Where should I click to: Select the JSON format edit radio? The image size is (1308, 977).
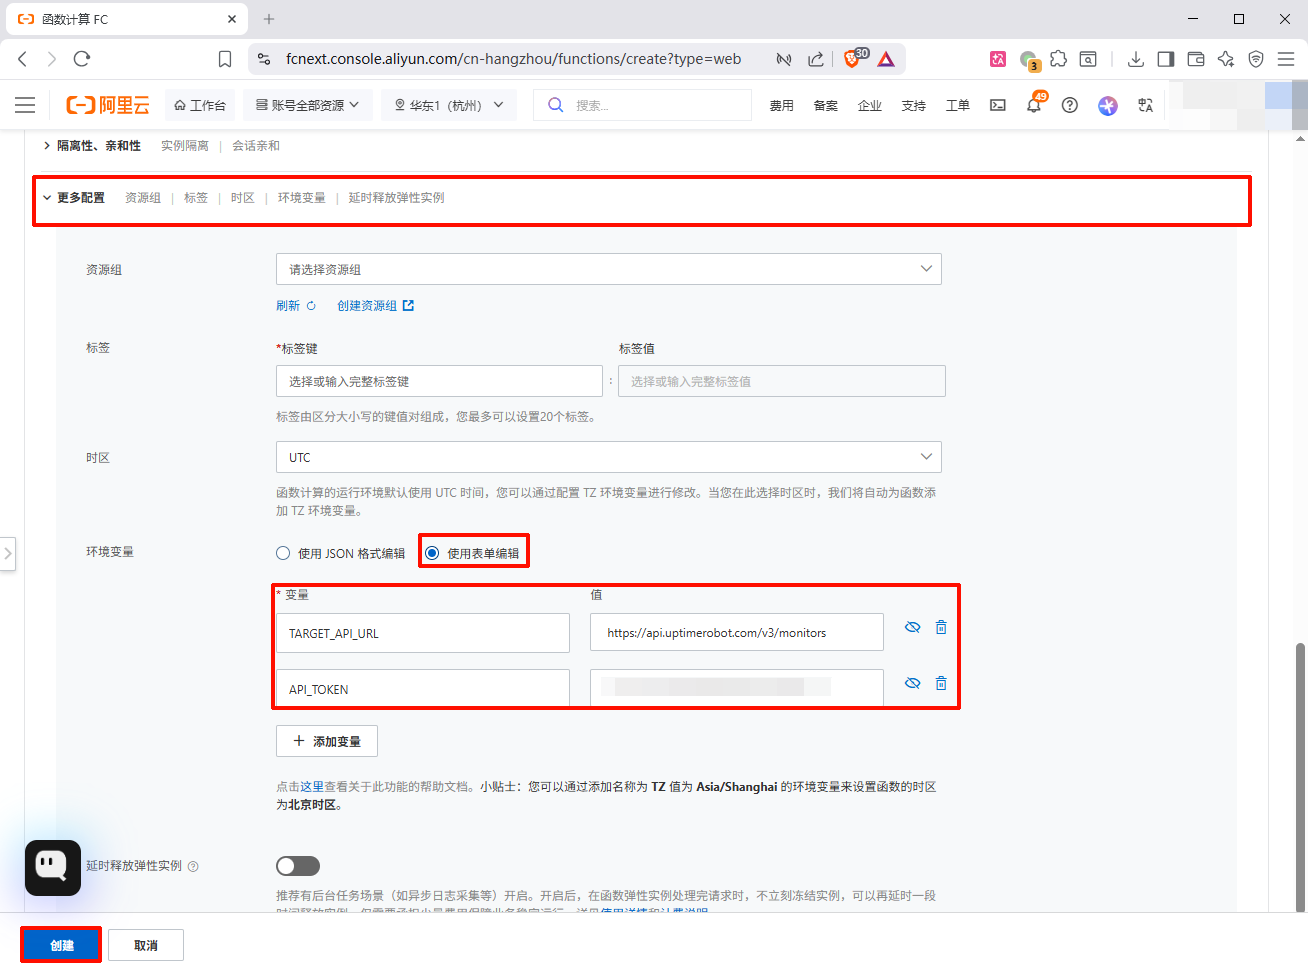point(284,553)
